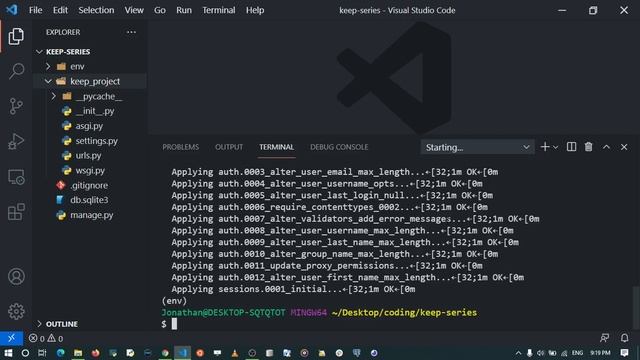Switch to the DEBUG CONSOLE tab
The height and width of the screenshot is (360, 640).
[x=339, y=147]
